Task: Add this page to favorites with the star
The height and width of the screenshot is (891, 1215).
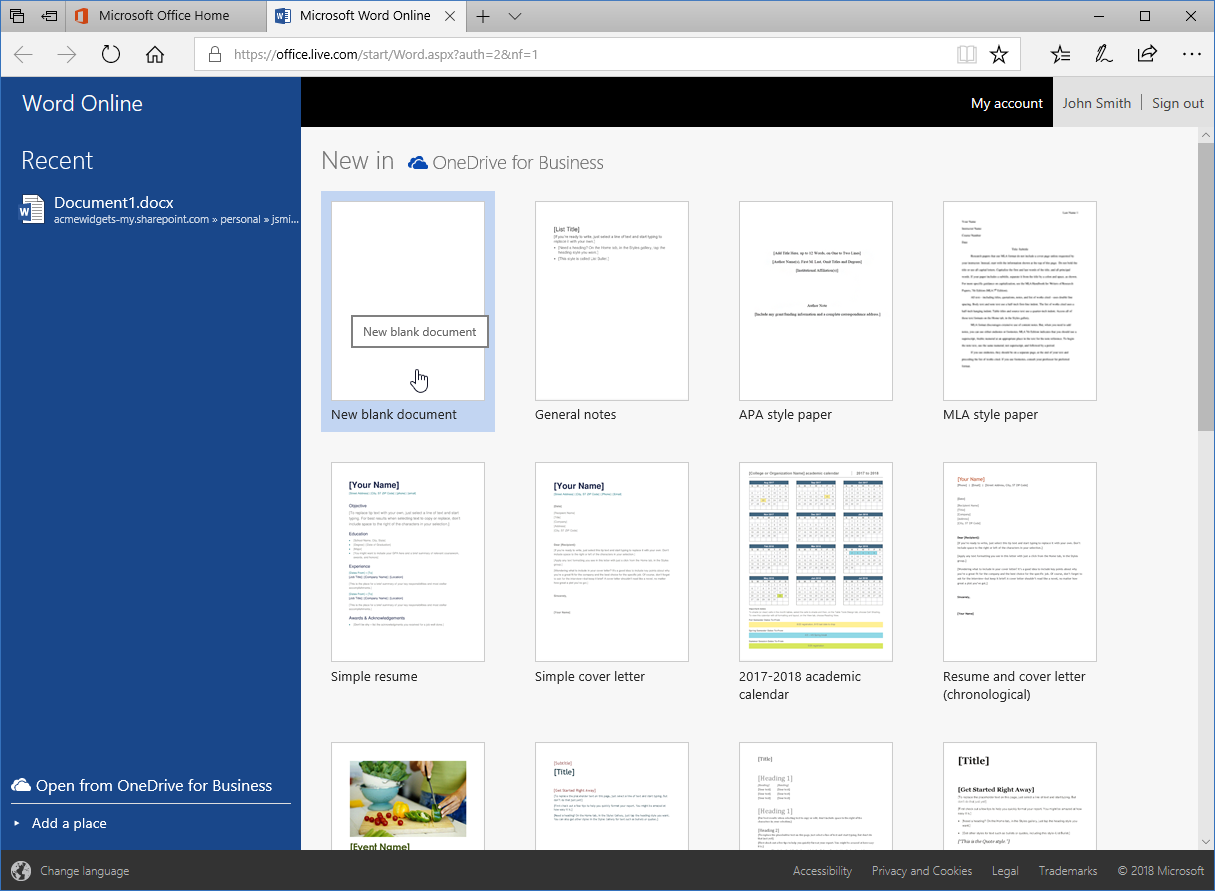Action: [999, 54]
